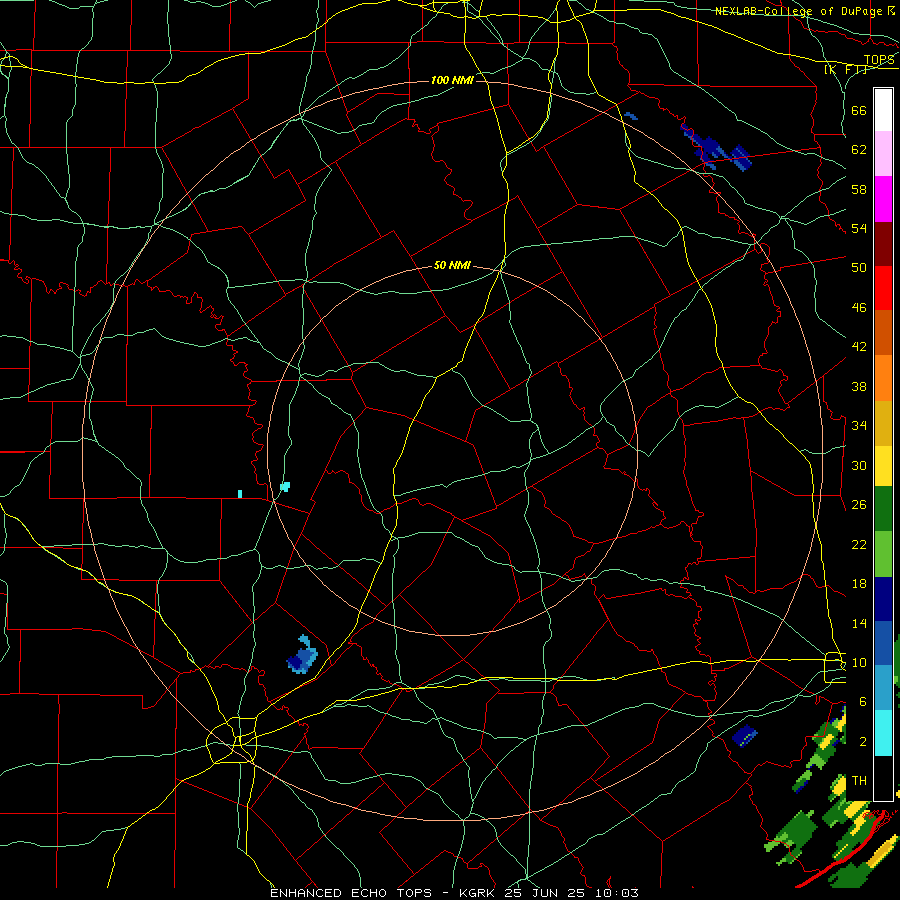Screen dimensions: 900x900
Task: Click the dark blue echo cluster in northeast
Action: coord(716,148)
